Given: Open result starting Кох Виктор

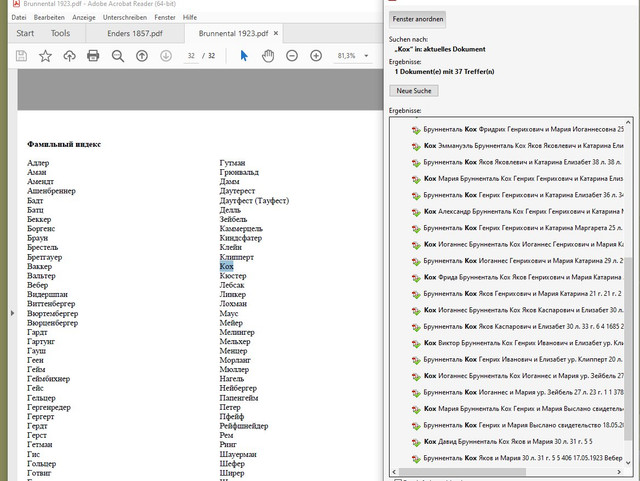Looking at the screenshot, I should tap(523, 343).
